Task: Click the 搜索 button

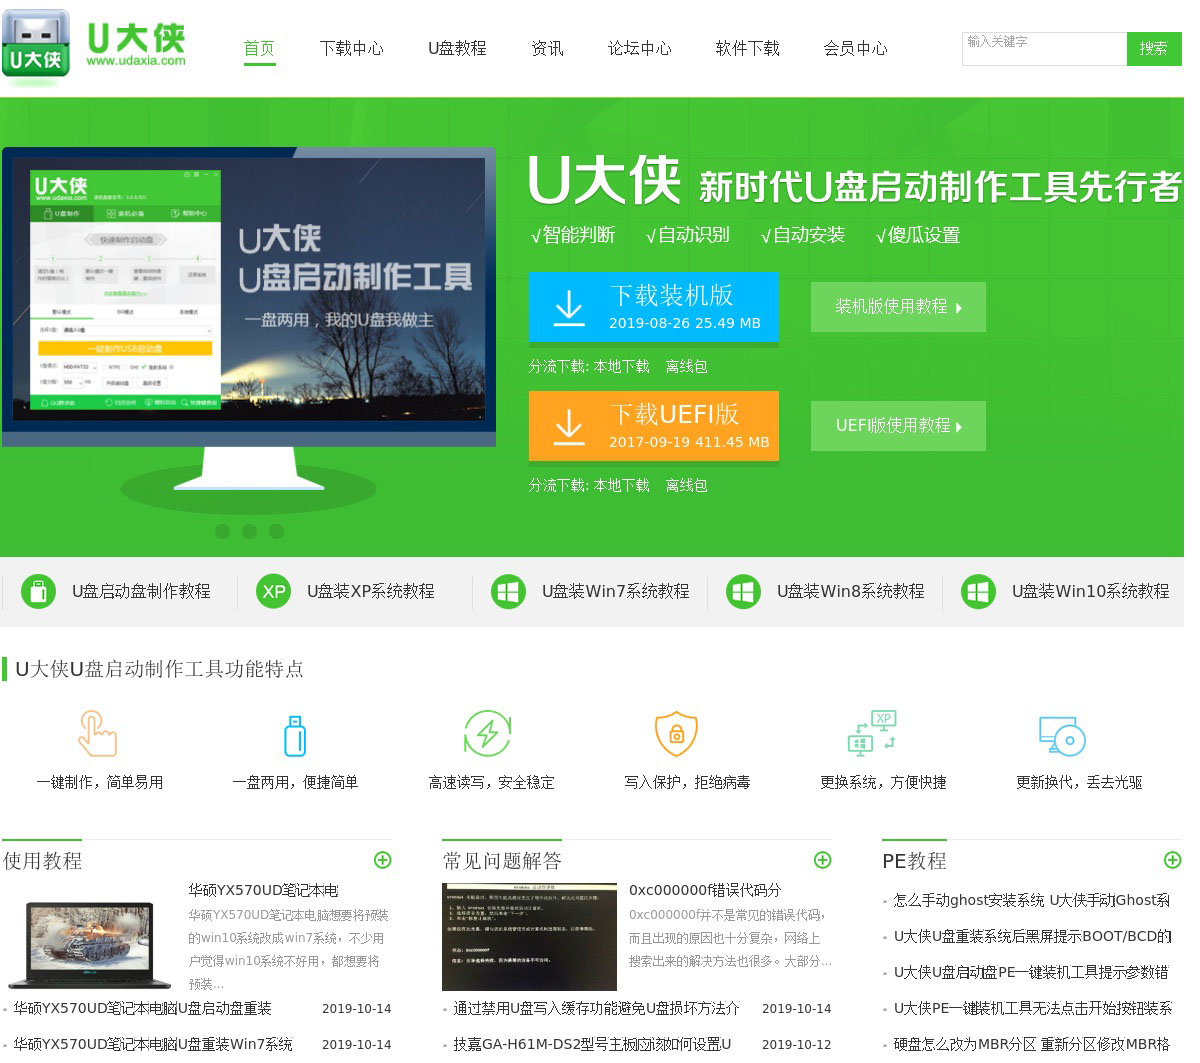Action: tap(1154, 48)
